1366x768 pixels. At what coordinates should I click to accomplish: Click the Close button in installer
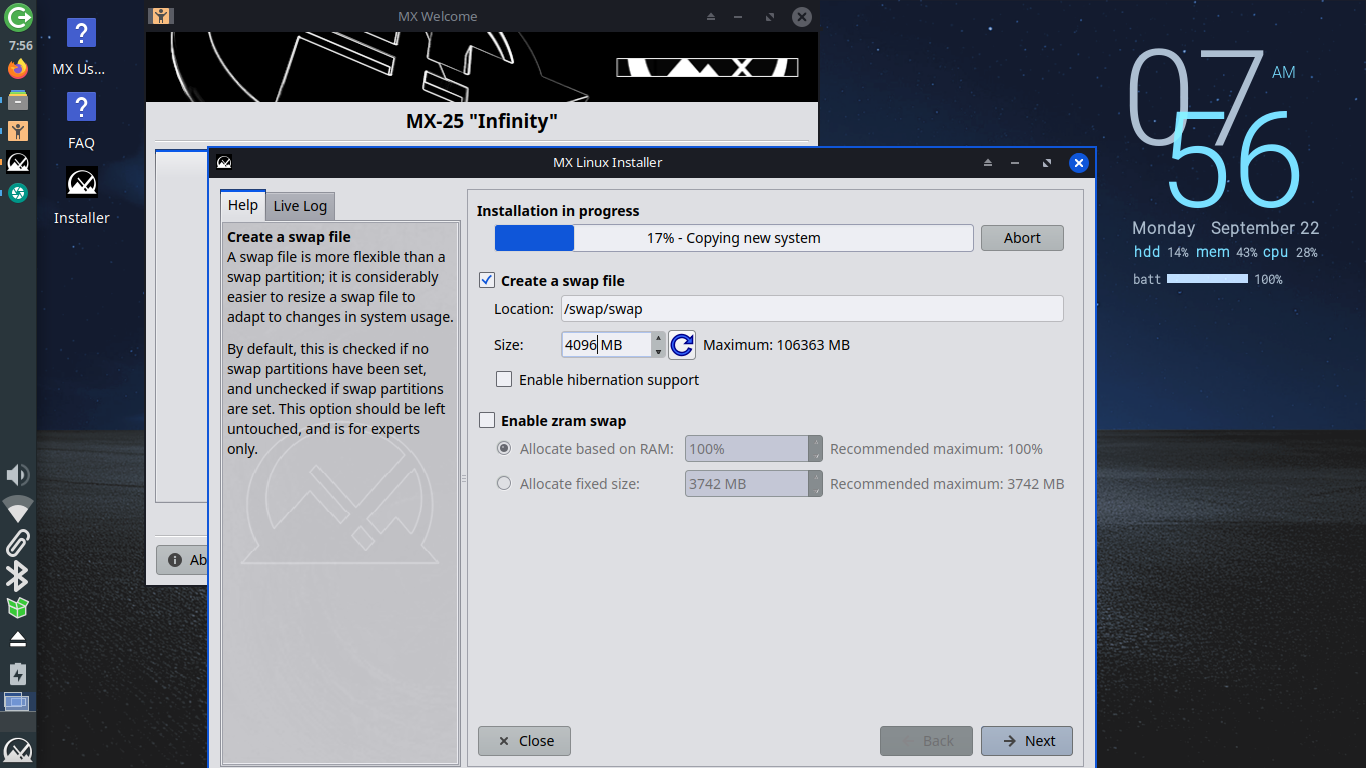(524, 741)
